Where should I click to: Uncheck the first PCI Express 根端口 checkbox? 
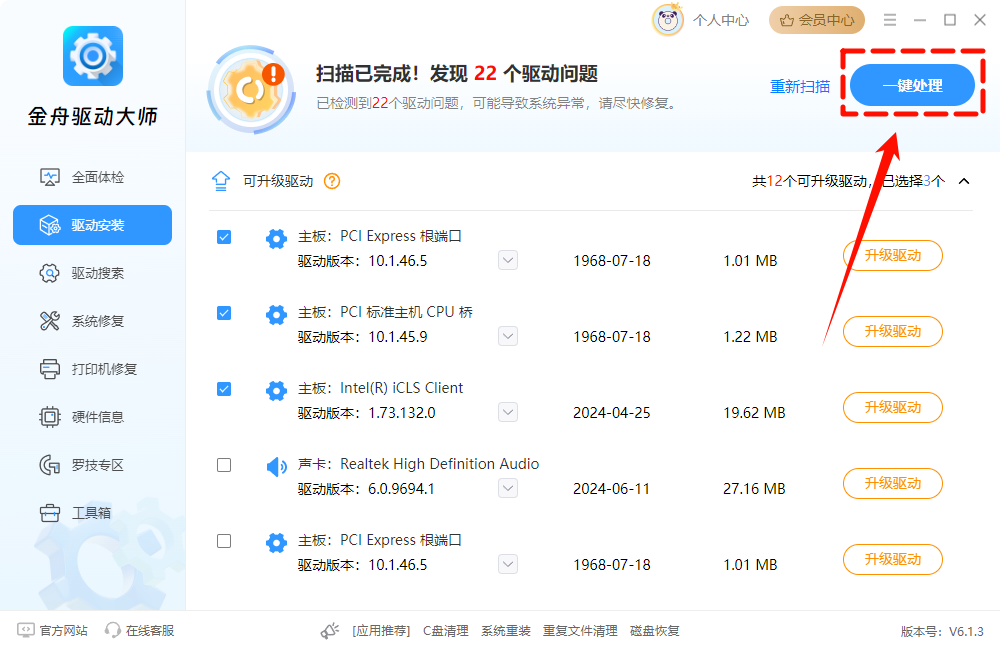(x=224, y=237)
